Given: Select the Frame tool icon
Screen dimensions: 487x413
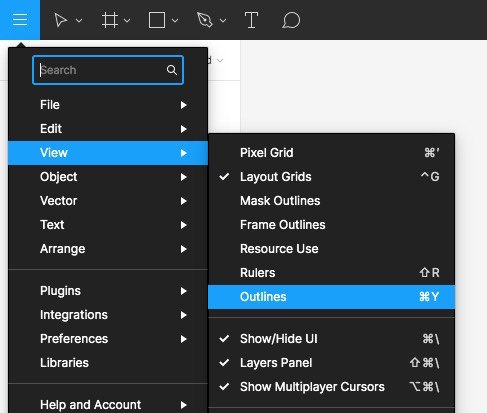Looking at the screenshot, I should coord(110,20).
